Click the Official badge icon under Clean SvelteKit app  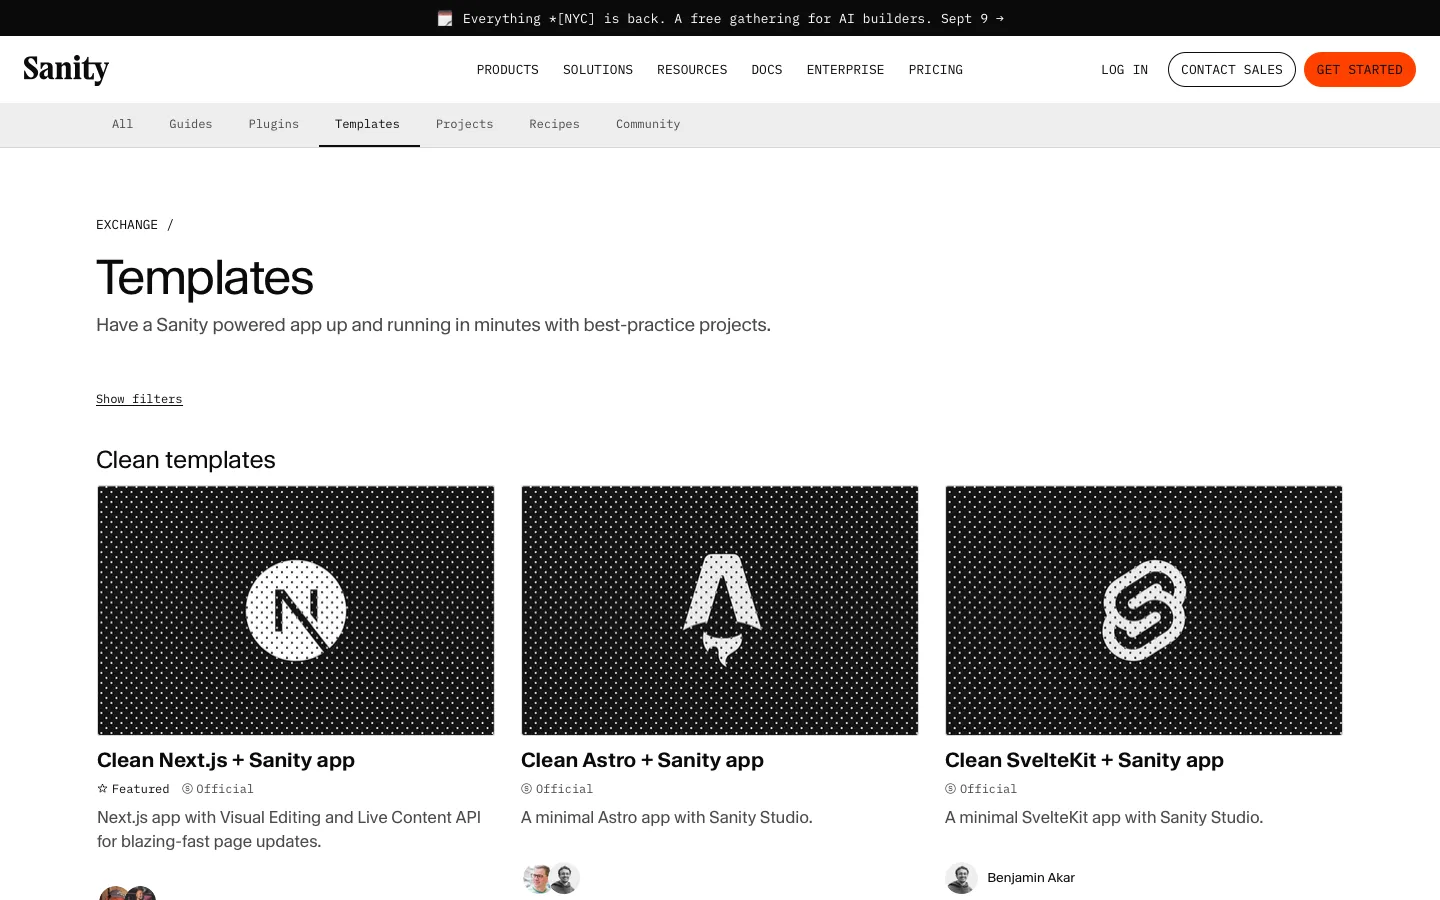click(x=950, y=789)
